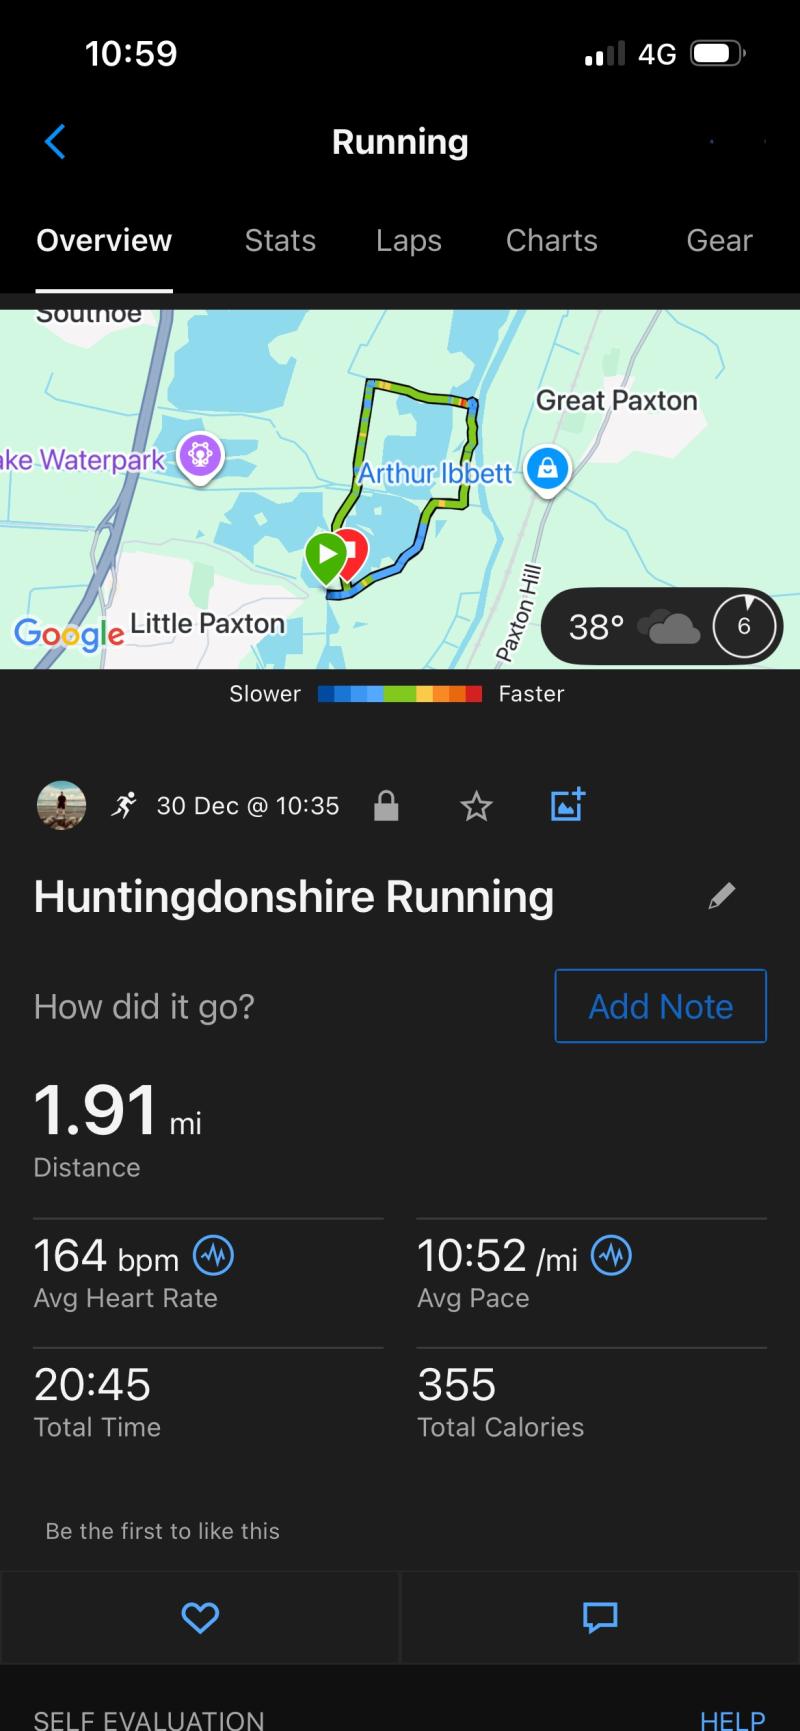
Task: Like this activity with heart icon
Action: pyautogui.click(x=200, y=1617)
